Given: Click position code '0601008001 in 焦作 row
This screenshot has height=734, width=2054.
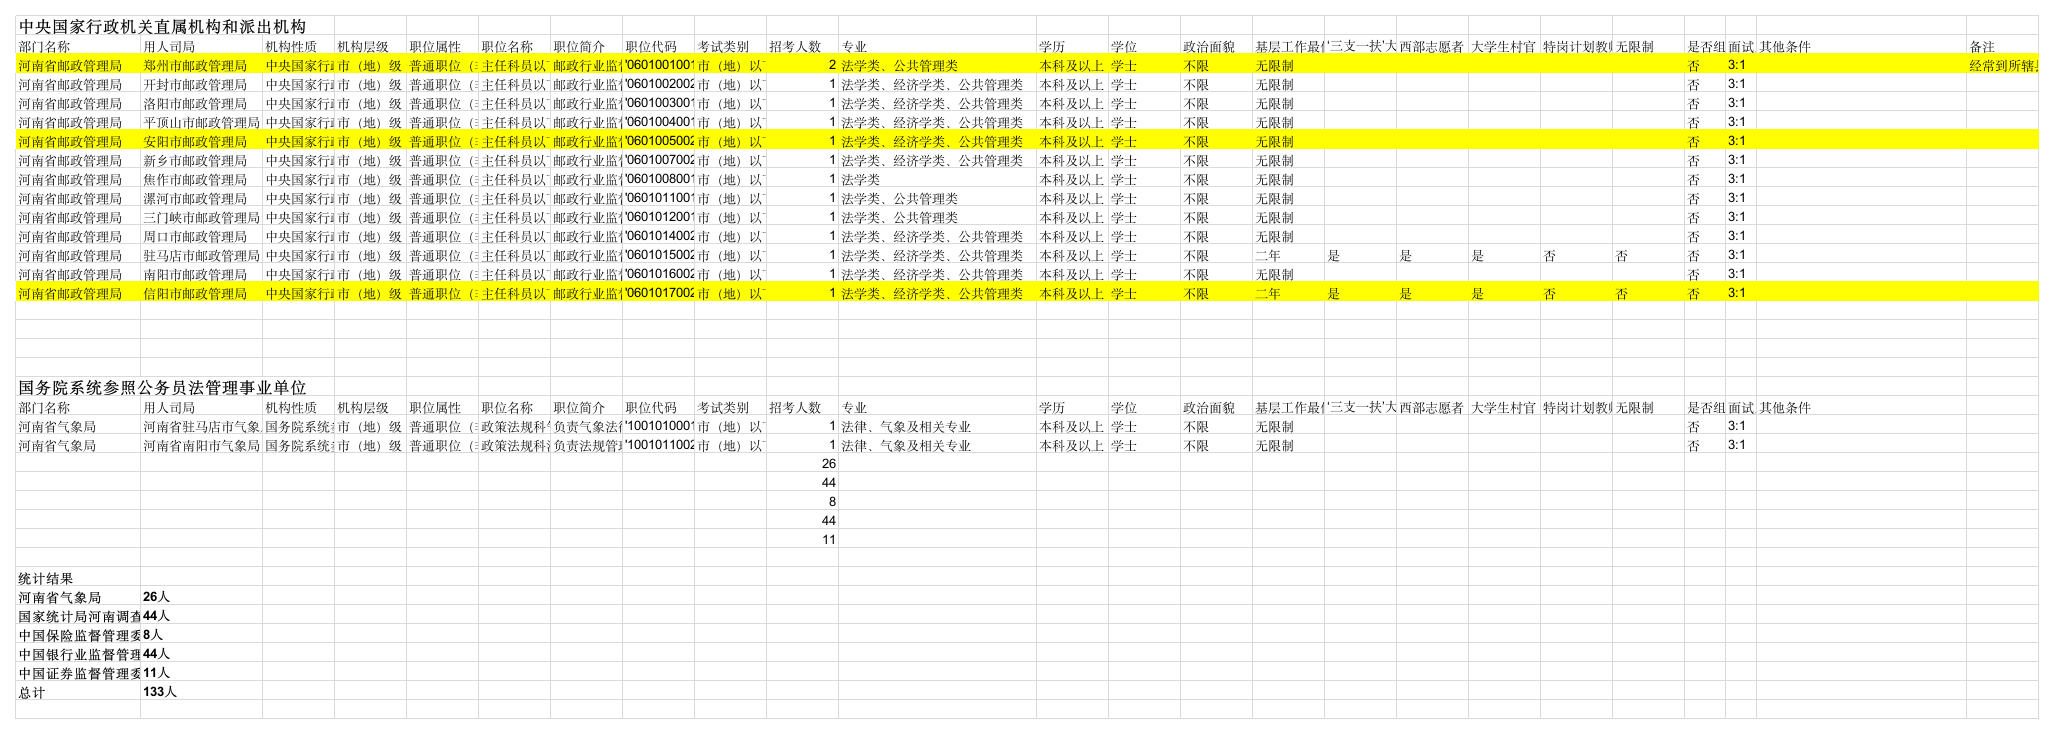Looking at the screenshot, I should coord(658,179).
